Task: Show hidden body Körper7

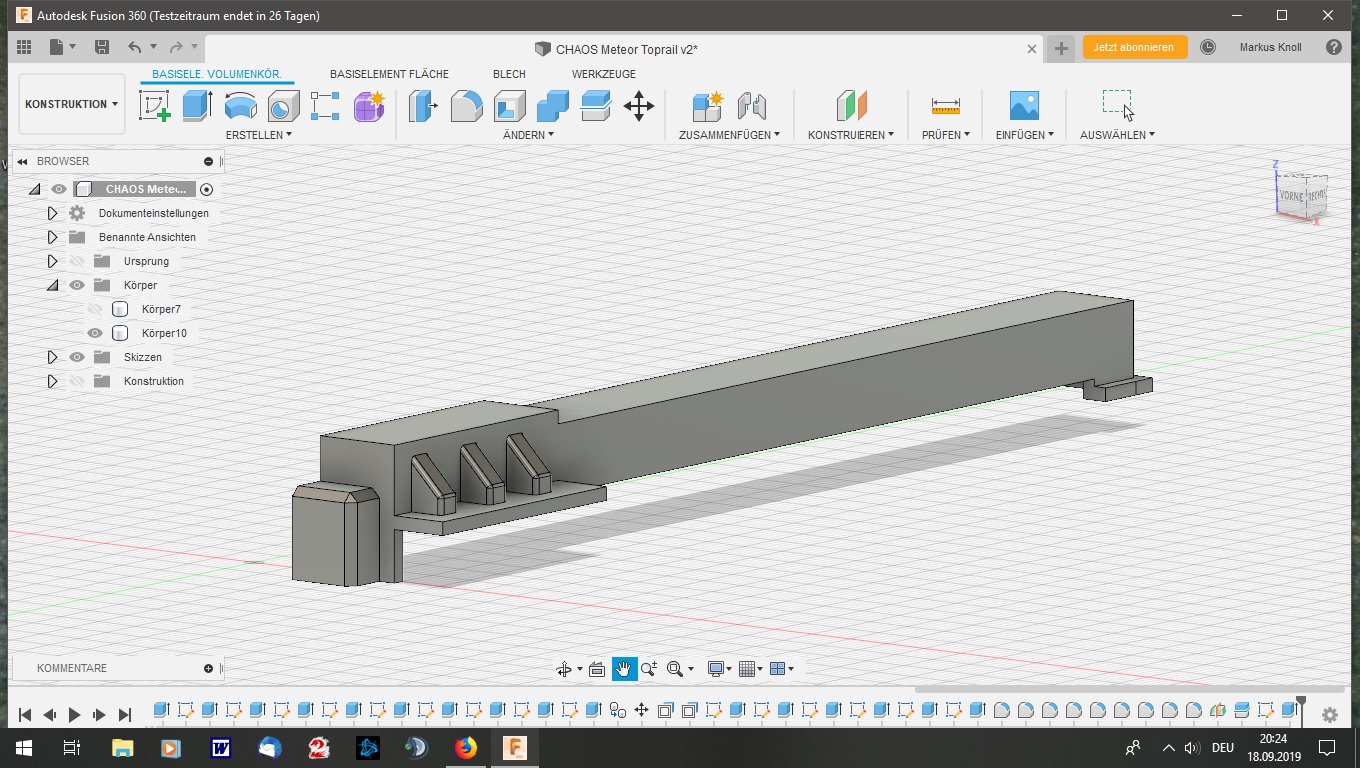Action: pyautogui.click(x=95, y=309)
